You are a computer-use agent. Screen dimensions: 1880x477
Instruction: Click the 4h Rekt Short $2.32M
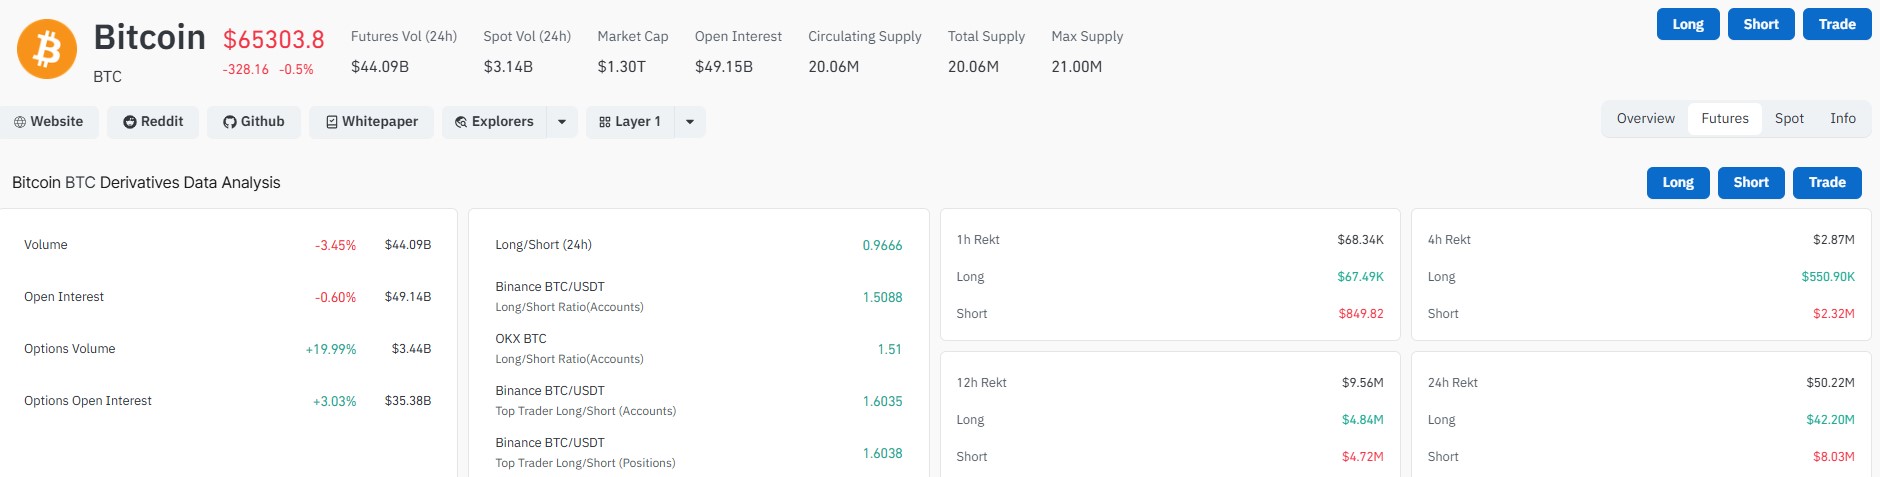tap(1833, 314)
